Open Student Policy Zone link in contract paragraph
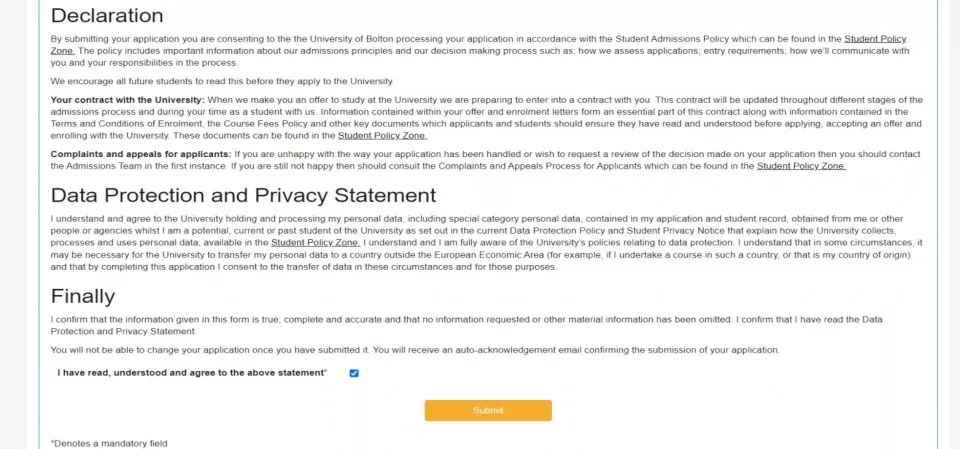This screenshot has height=449, width=960. [382, 135]
